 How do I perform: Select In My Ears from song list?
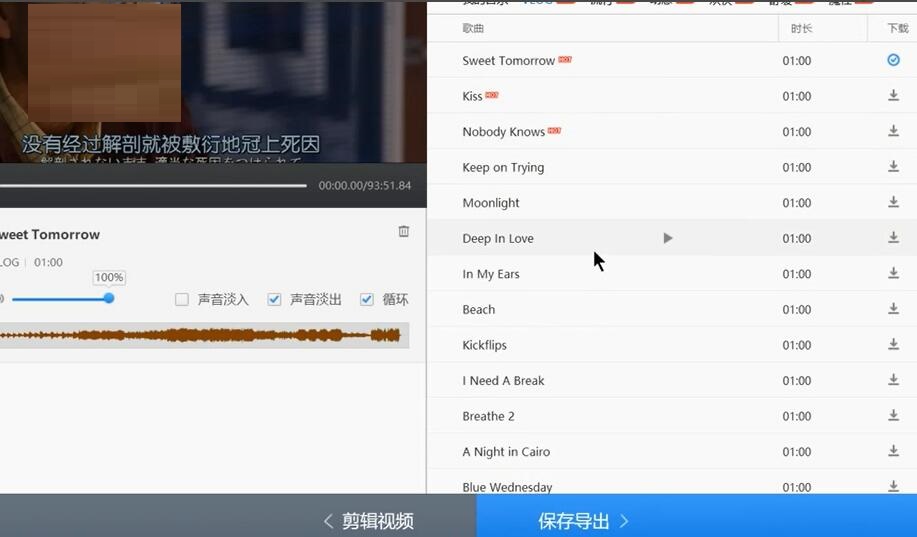tap(491, 274)
